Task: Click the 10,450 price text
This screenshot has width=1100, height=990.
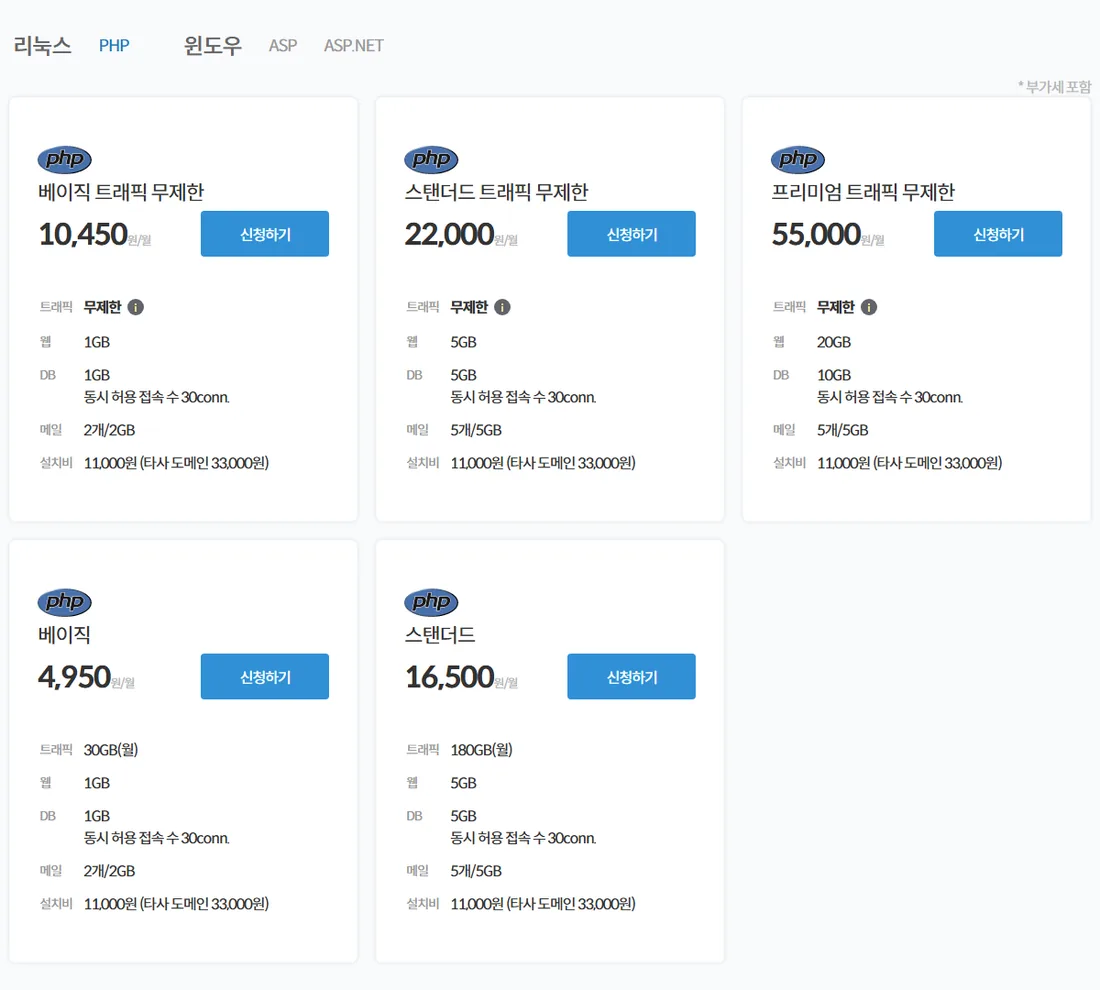Action: (x=83, y=234)
